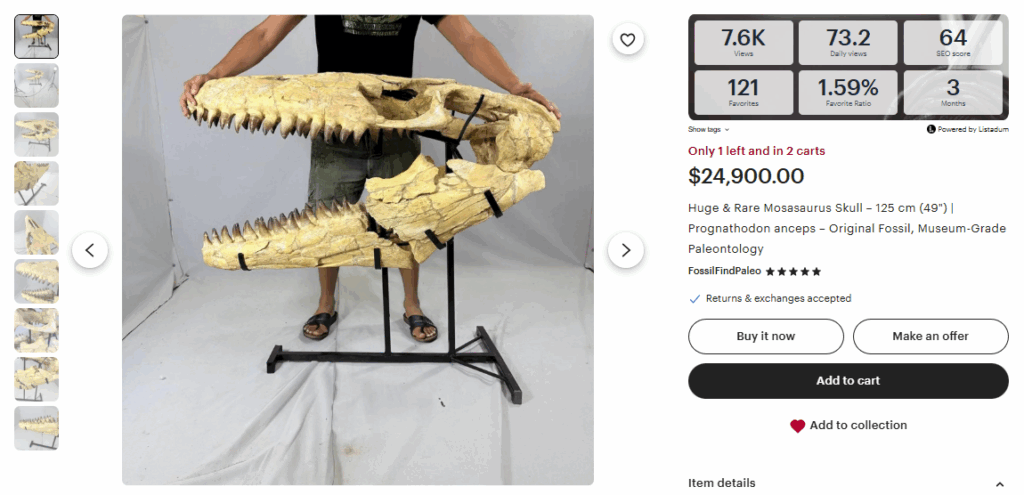Select the first skull thumbnail
Image resolution: width=1024 pixels, height=495 pixels.
(x=36, y=36)
